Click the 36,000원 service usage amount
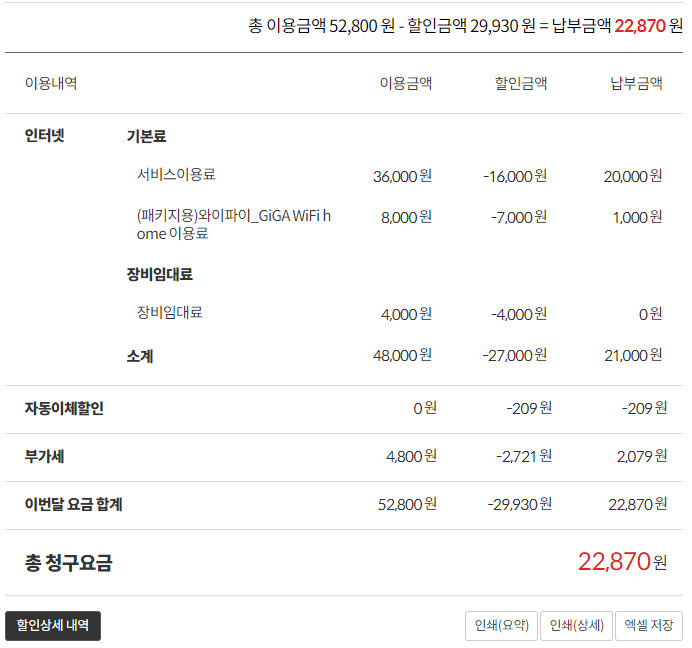Screen dimensions: 692x648 [402, 176]
